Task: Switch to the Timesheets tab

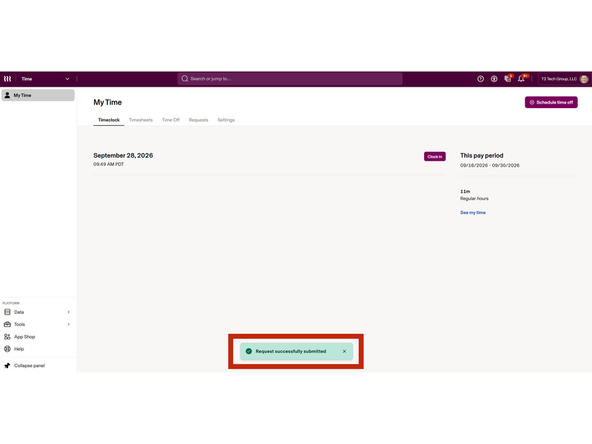Action: coord(141,120)
